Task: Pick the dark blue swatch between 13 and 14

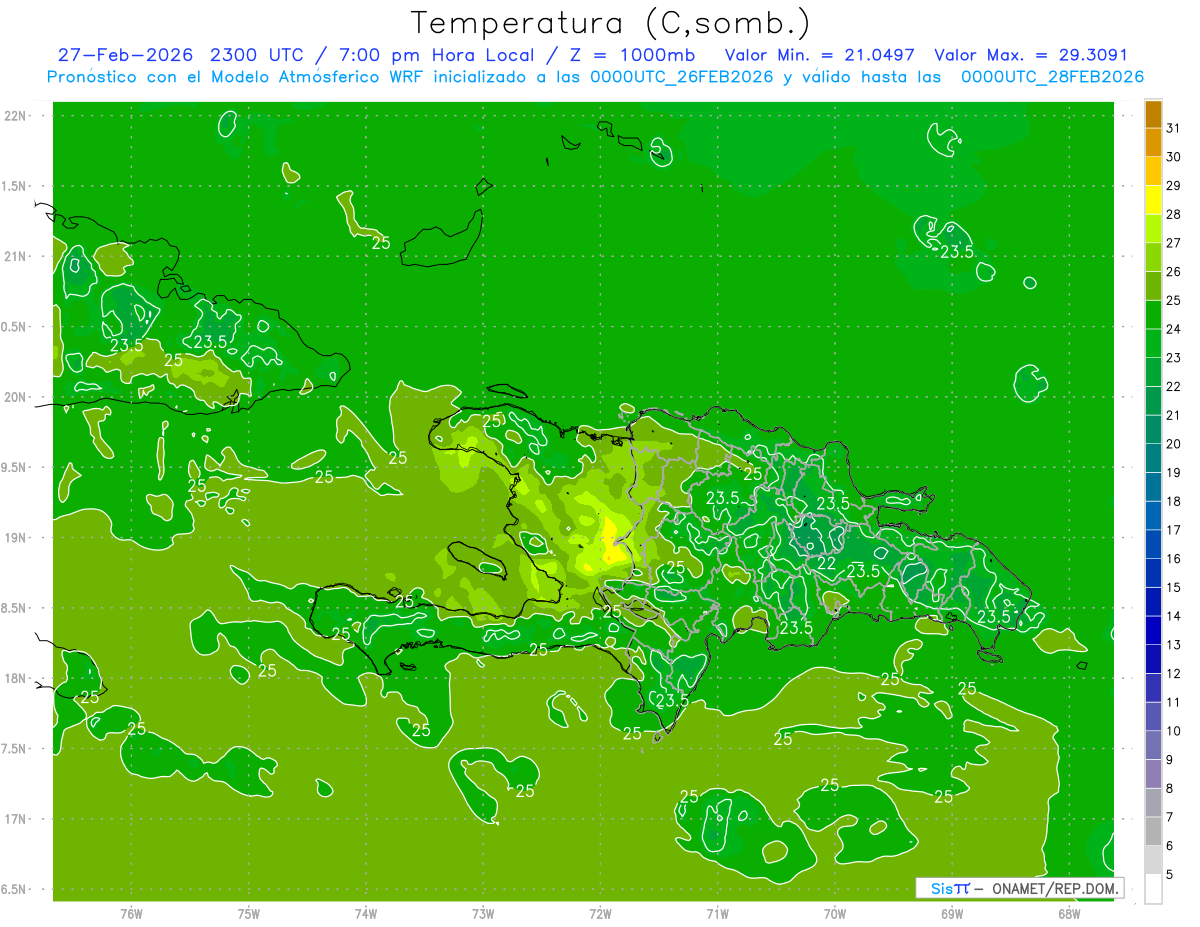Action: (1153, 631)
